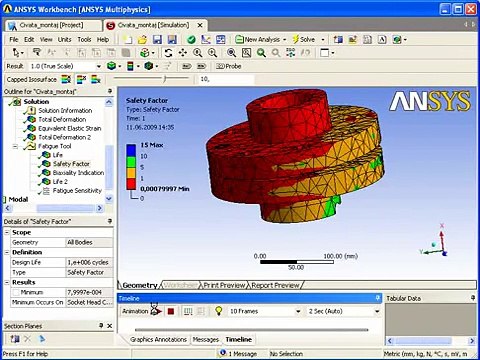
Task: Collapse the Scope section
Action: 7,232
